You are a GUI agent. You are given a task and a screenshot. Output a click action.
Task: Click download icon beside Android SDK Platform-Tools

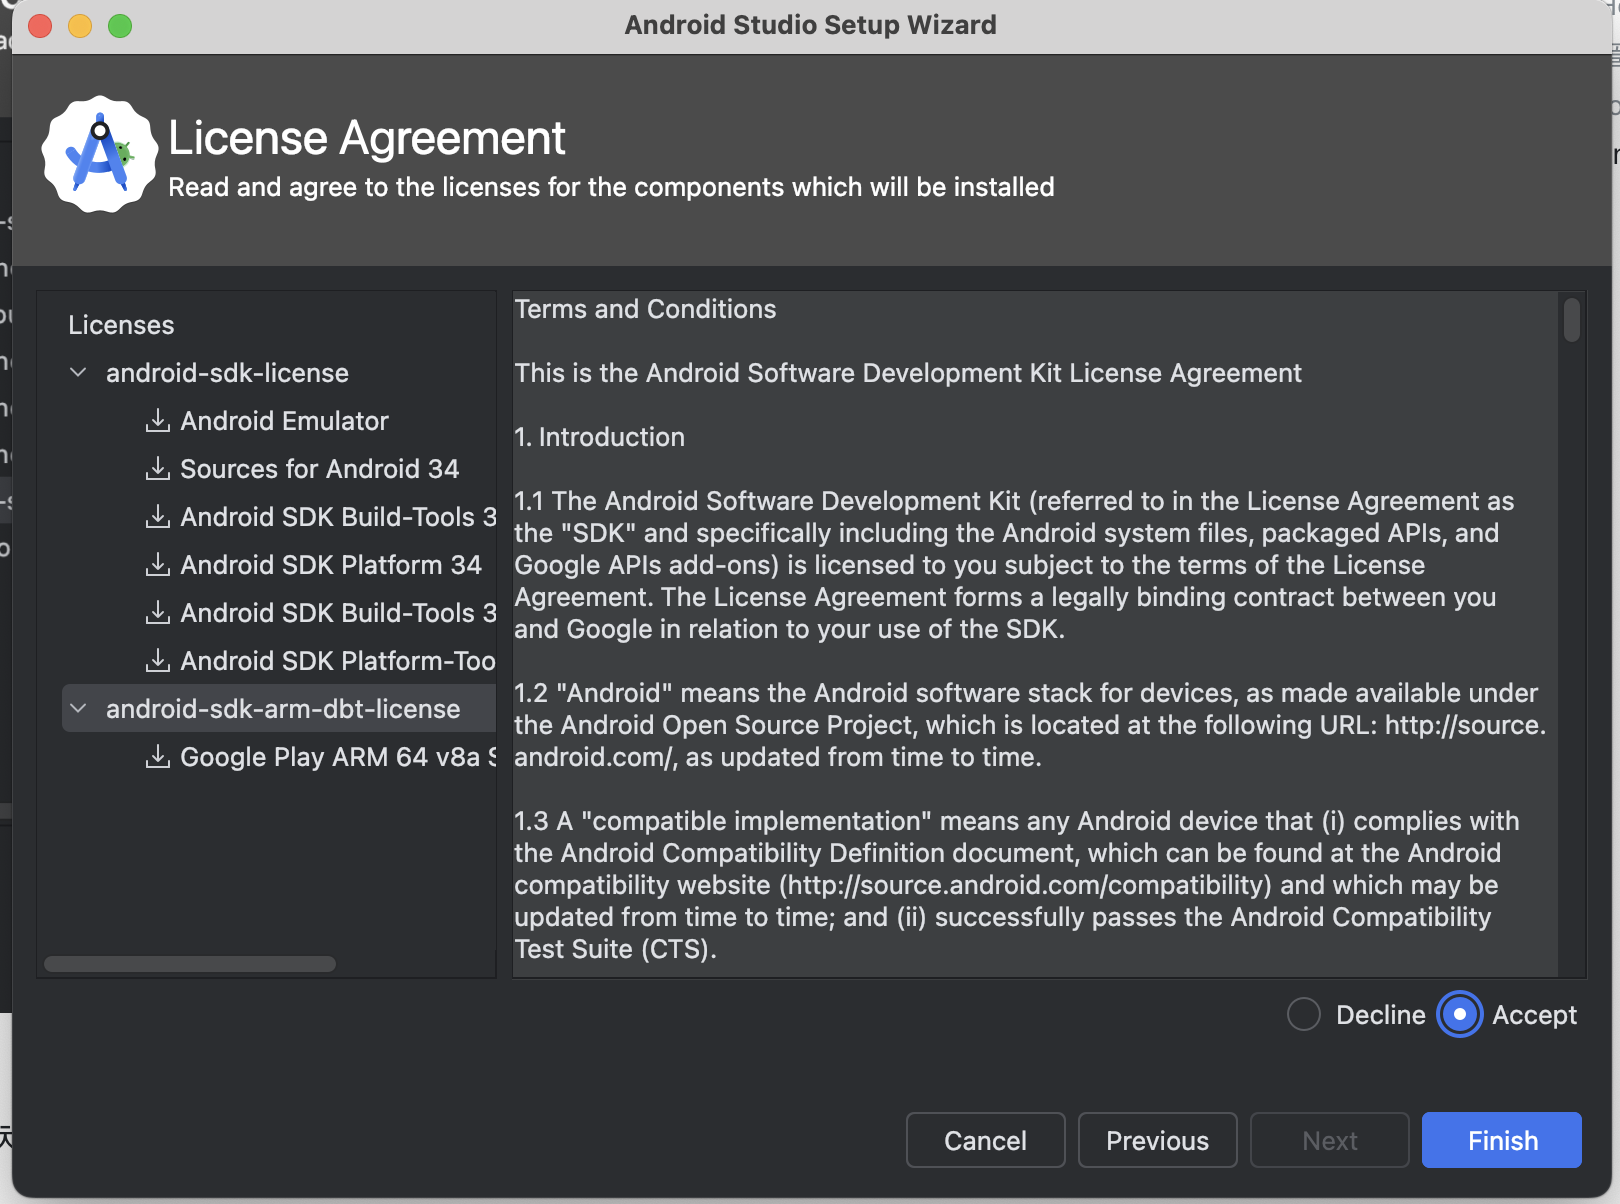click(158, 661)
